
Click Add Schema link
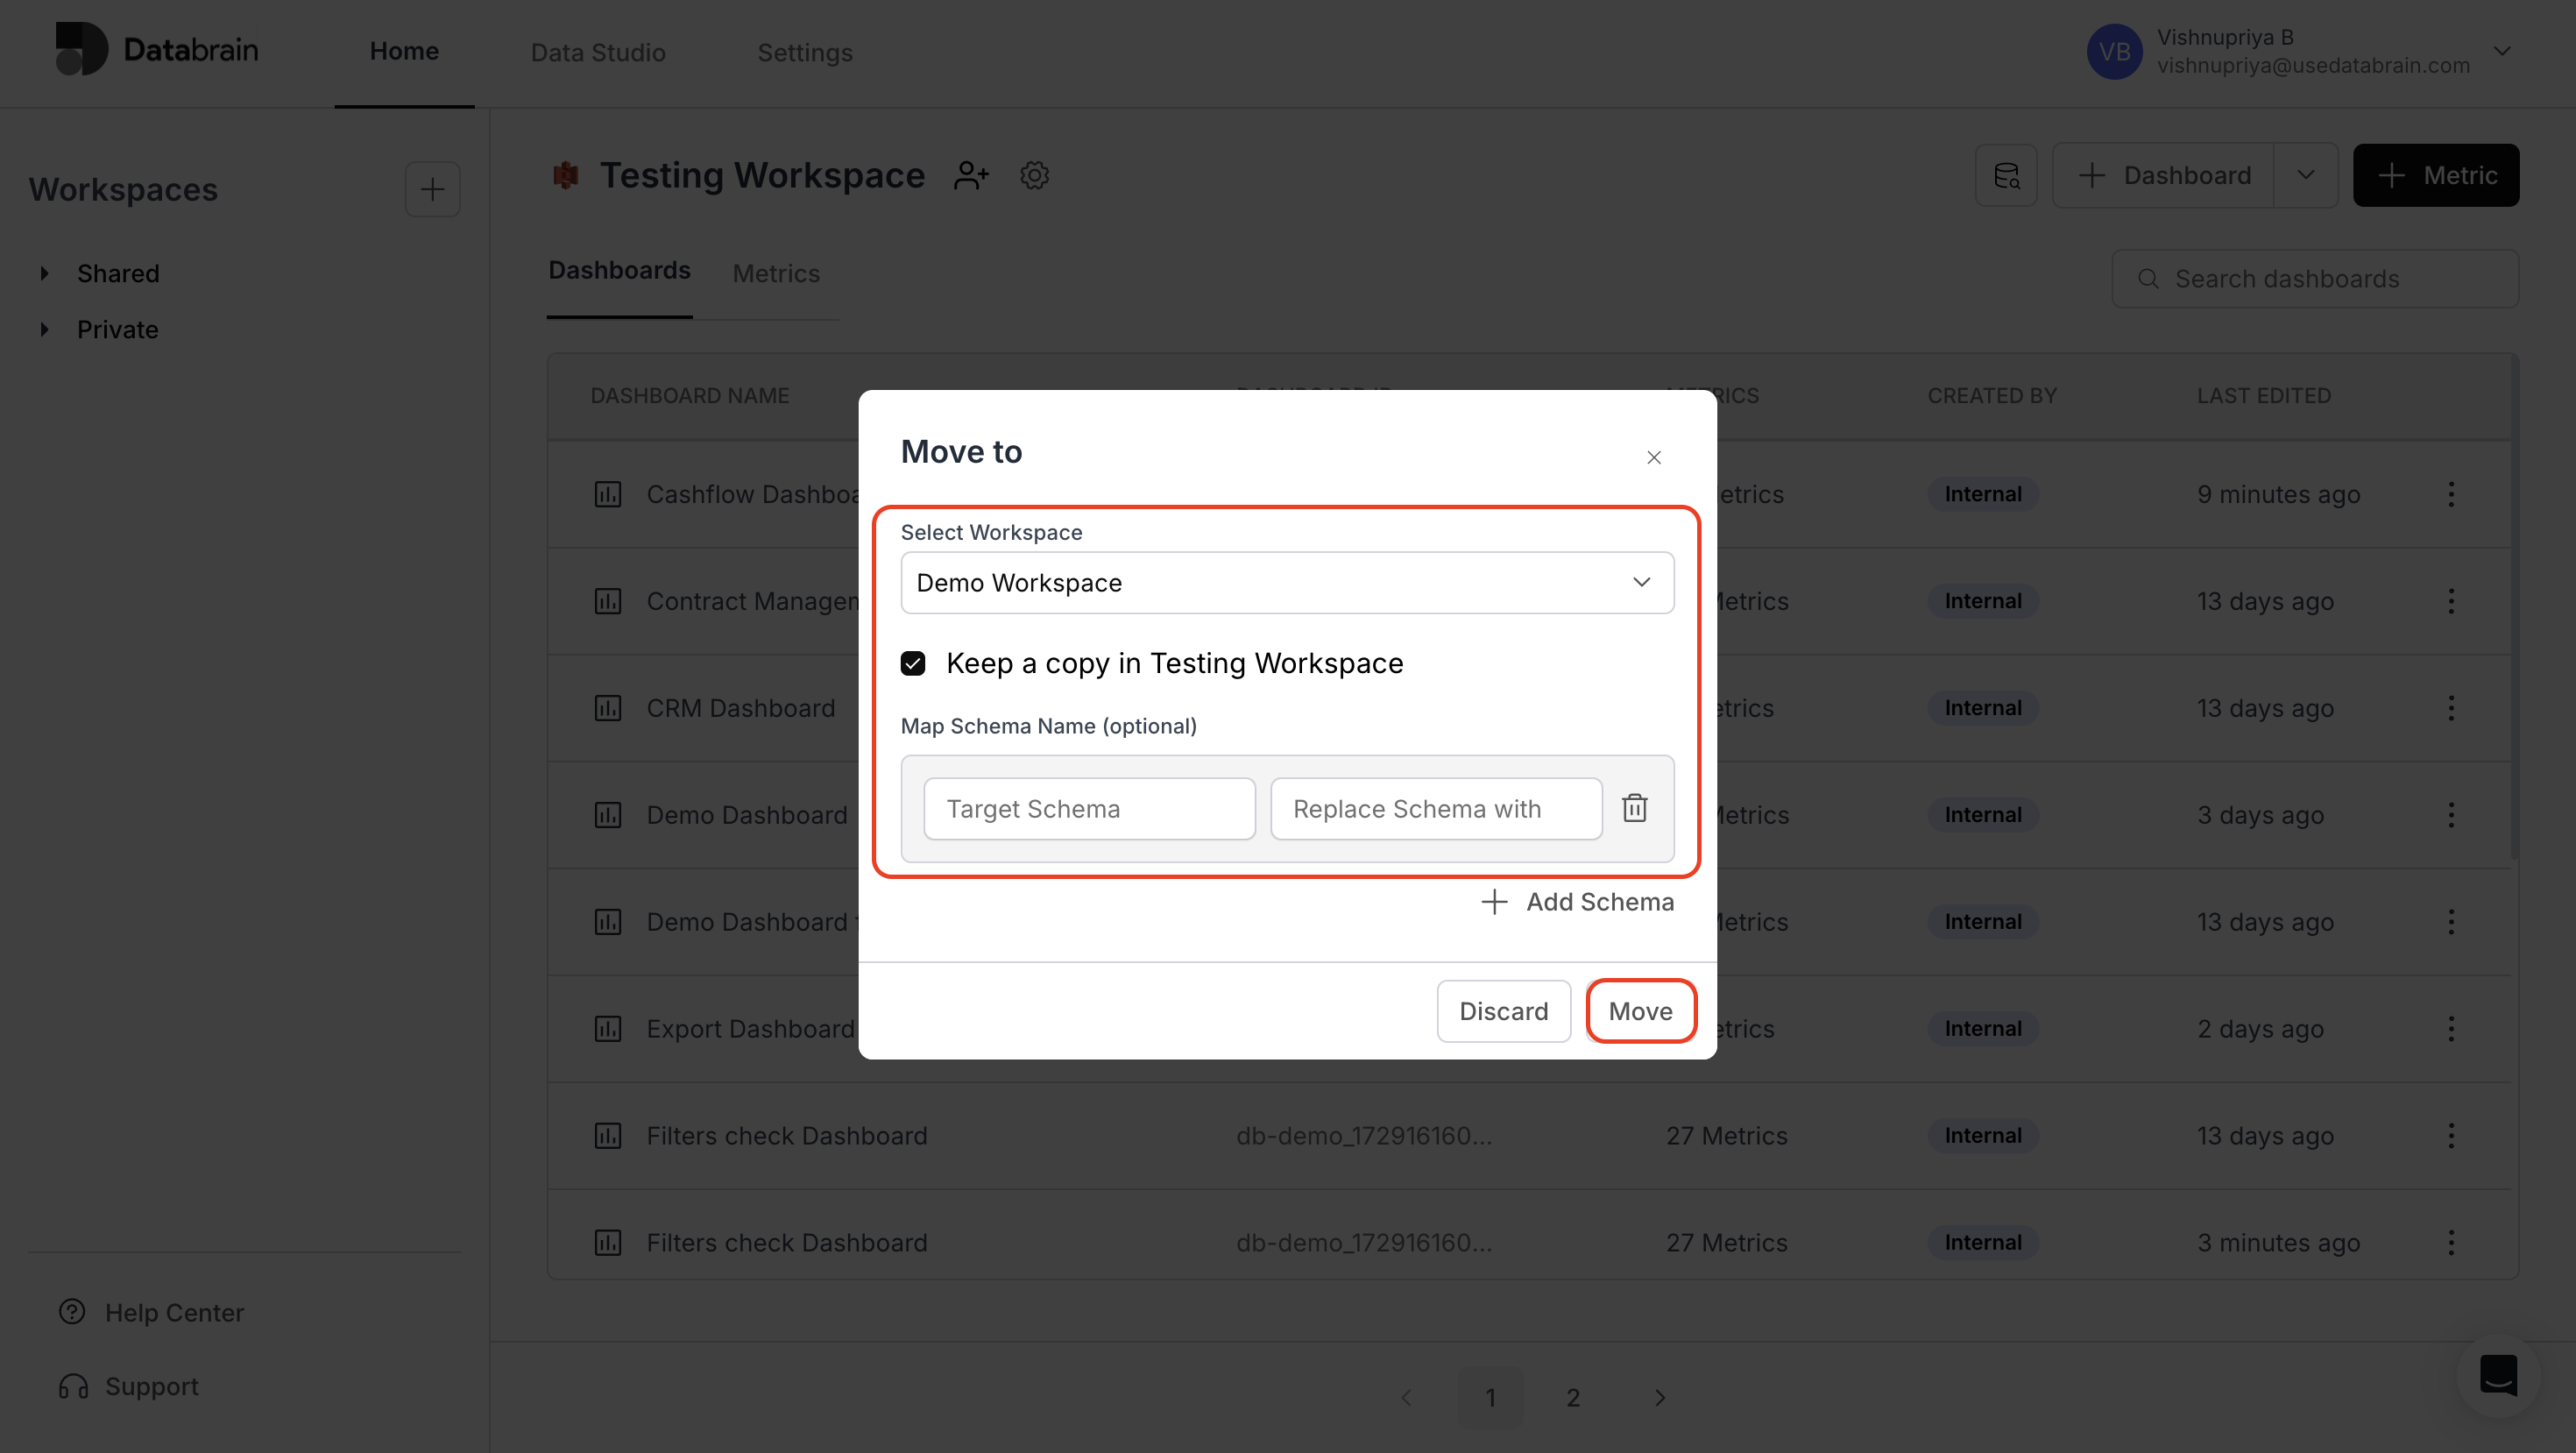(x=1577, y=902)
